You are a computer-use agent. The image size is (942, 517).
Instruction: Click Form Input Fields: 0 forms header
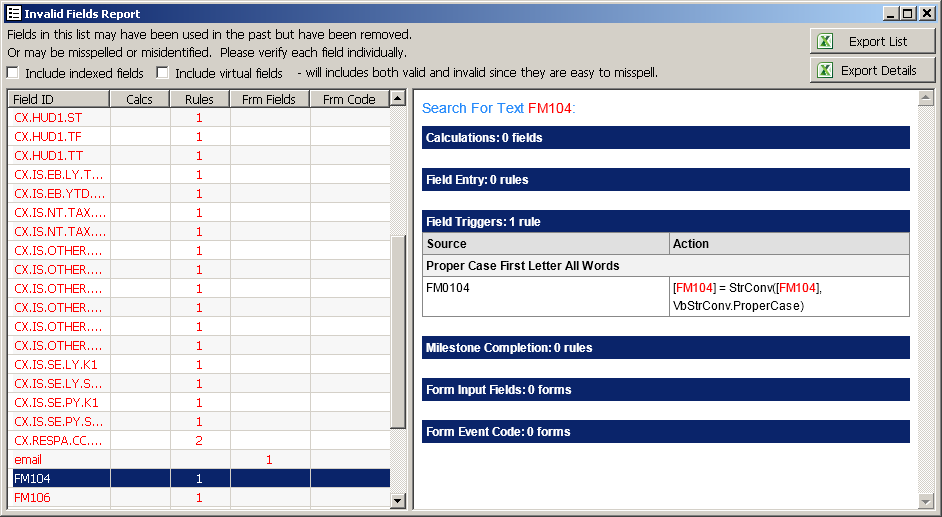click(666, 390)
